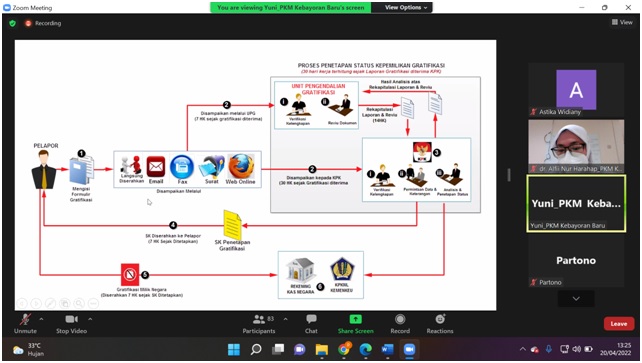
Task: Open the View Options dropdown
Action: pos(406,7)
